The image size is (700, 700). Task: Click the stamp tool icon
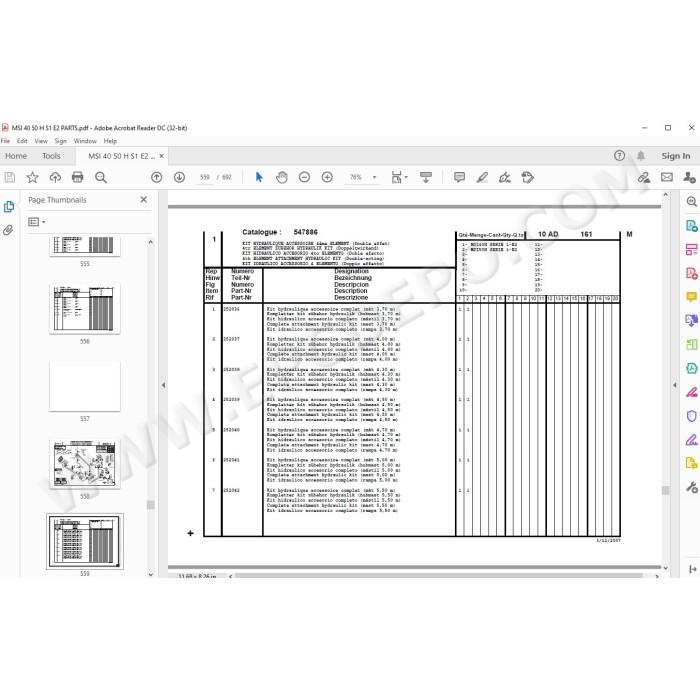pos(528,177)
